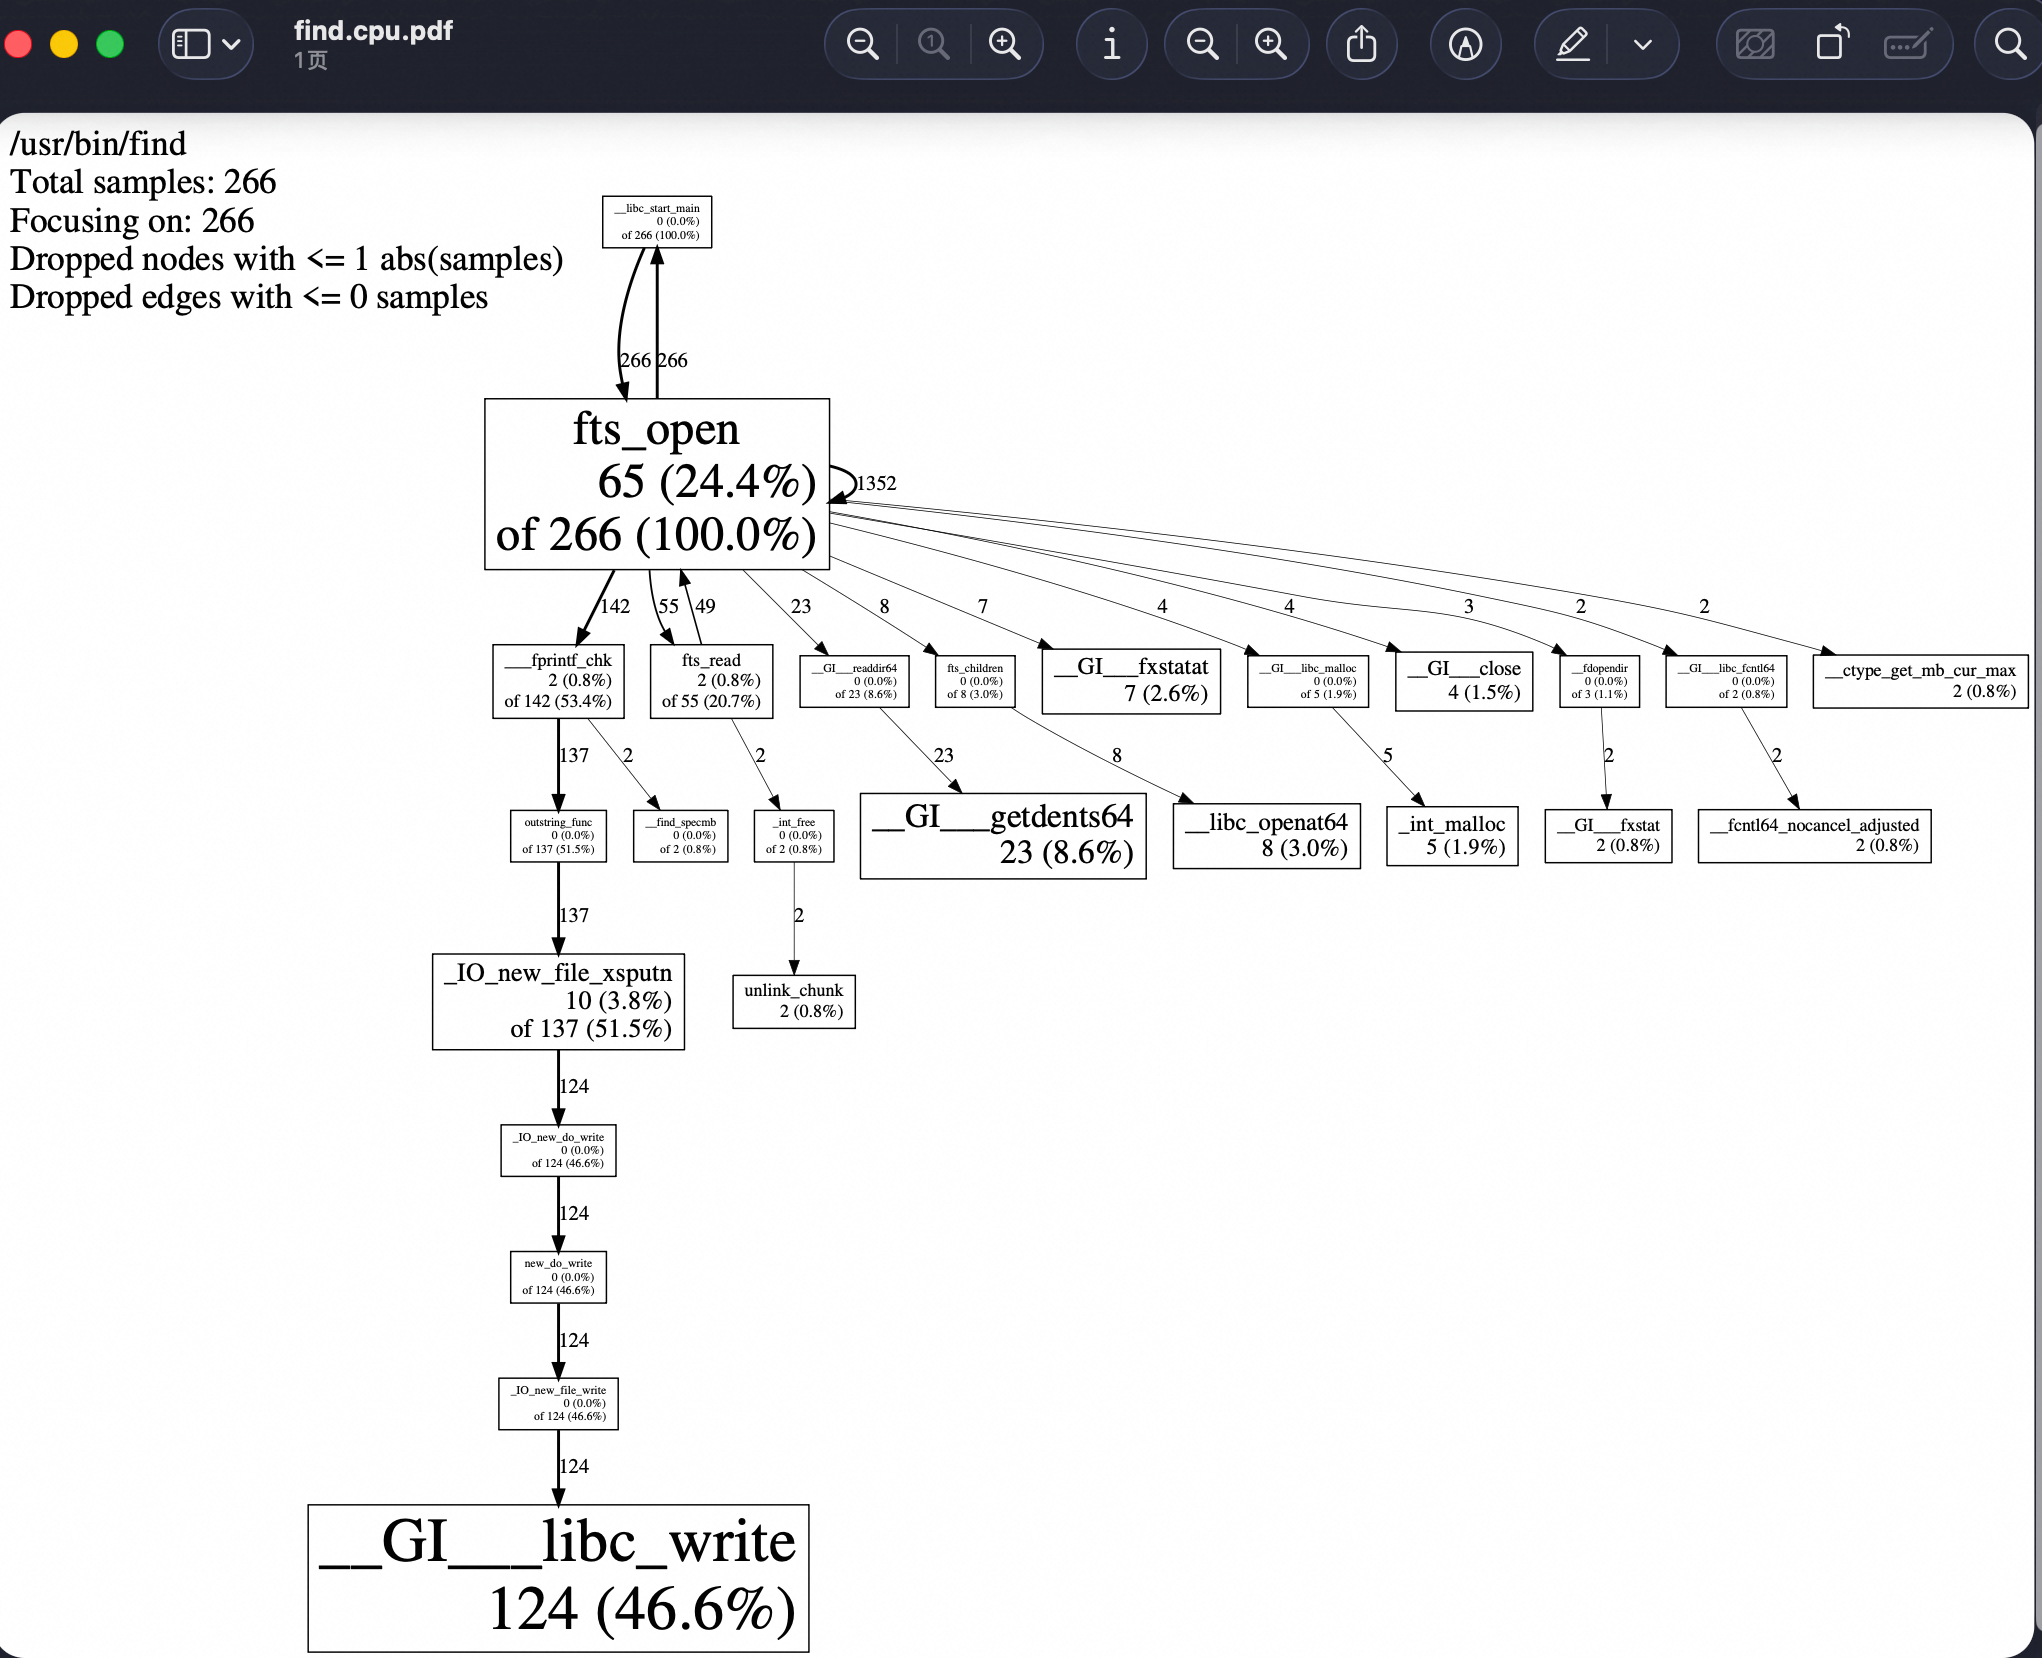Click the green full-screen window button
Viewport: 2042px width, 1658px height.
coord(110,44)
